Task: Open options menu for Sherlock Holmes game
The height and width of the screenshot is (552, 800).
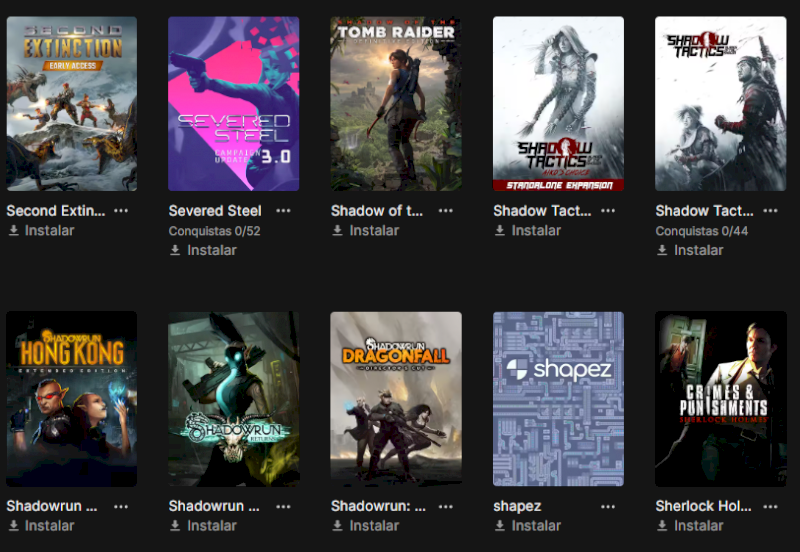Action: [770, 507]
